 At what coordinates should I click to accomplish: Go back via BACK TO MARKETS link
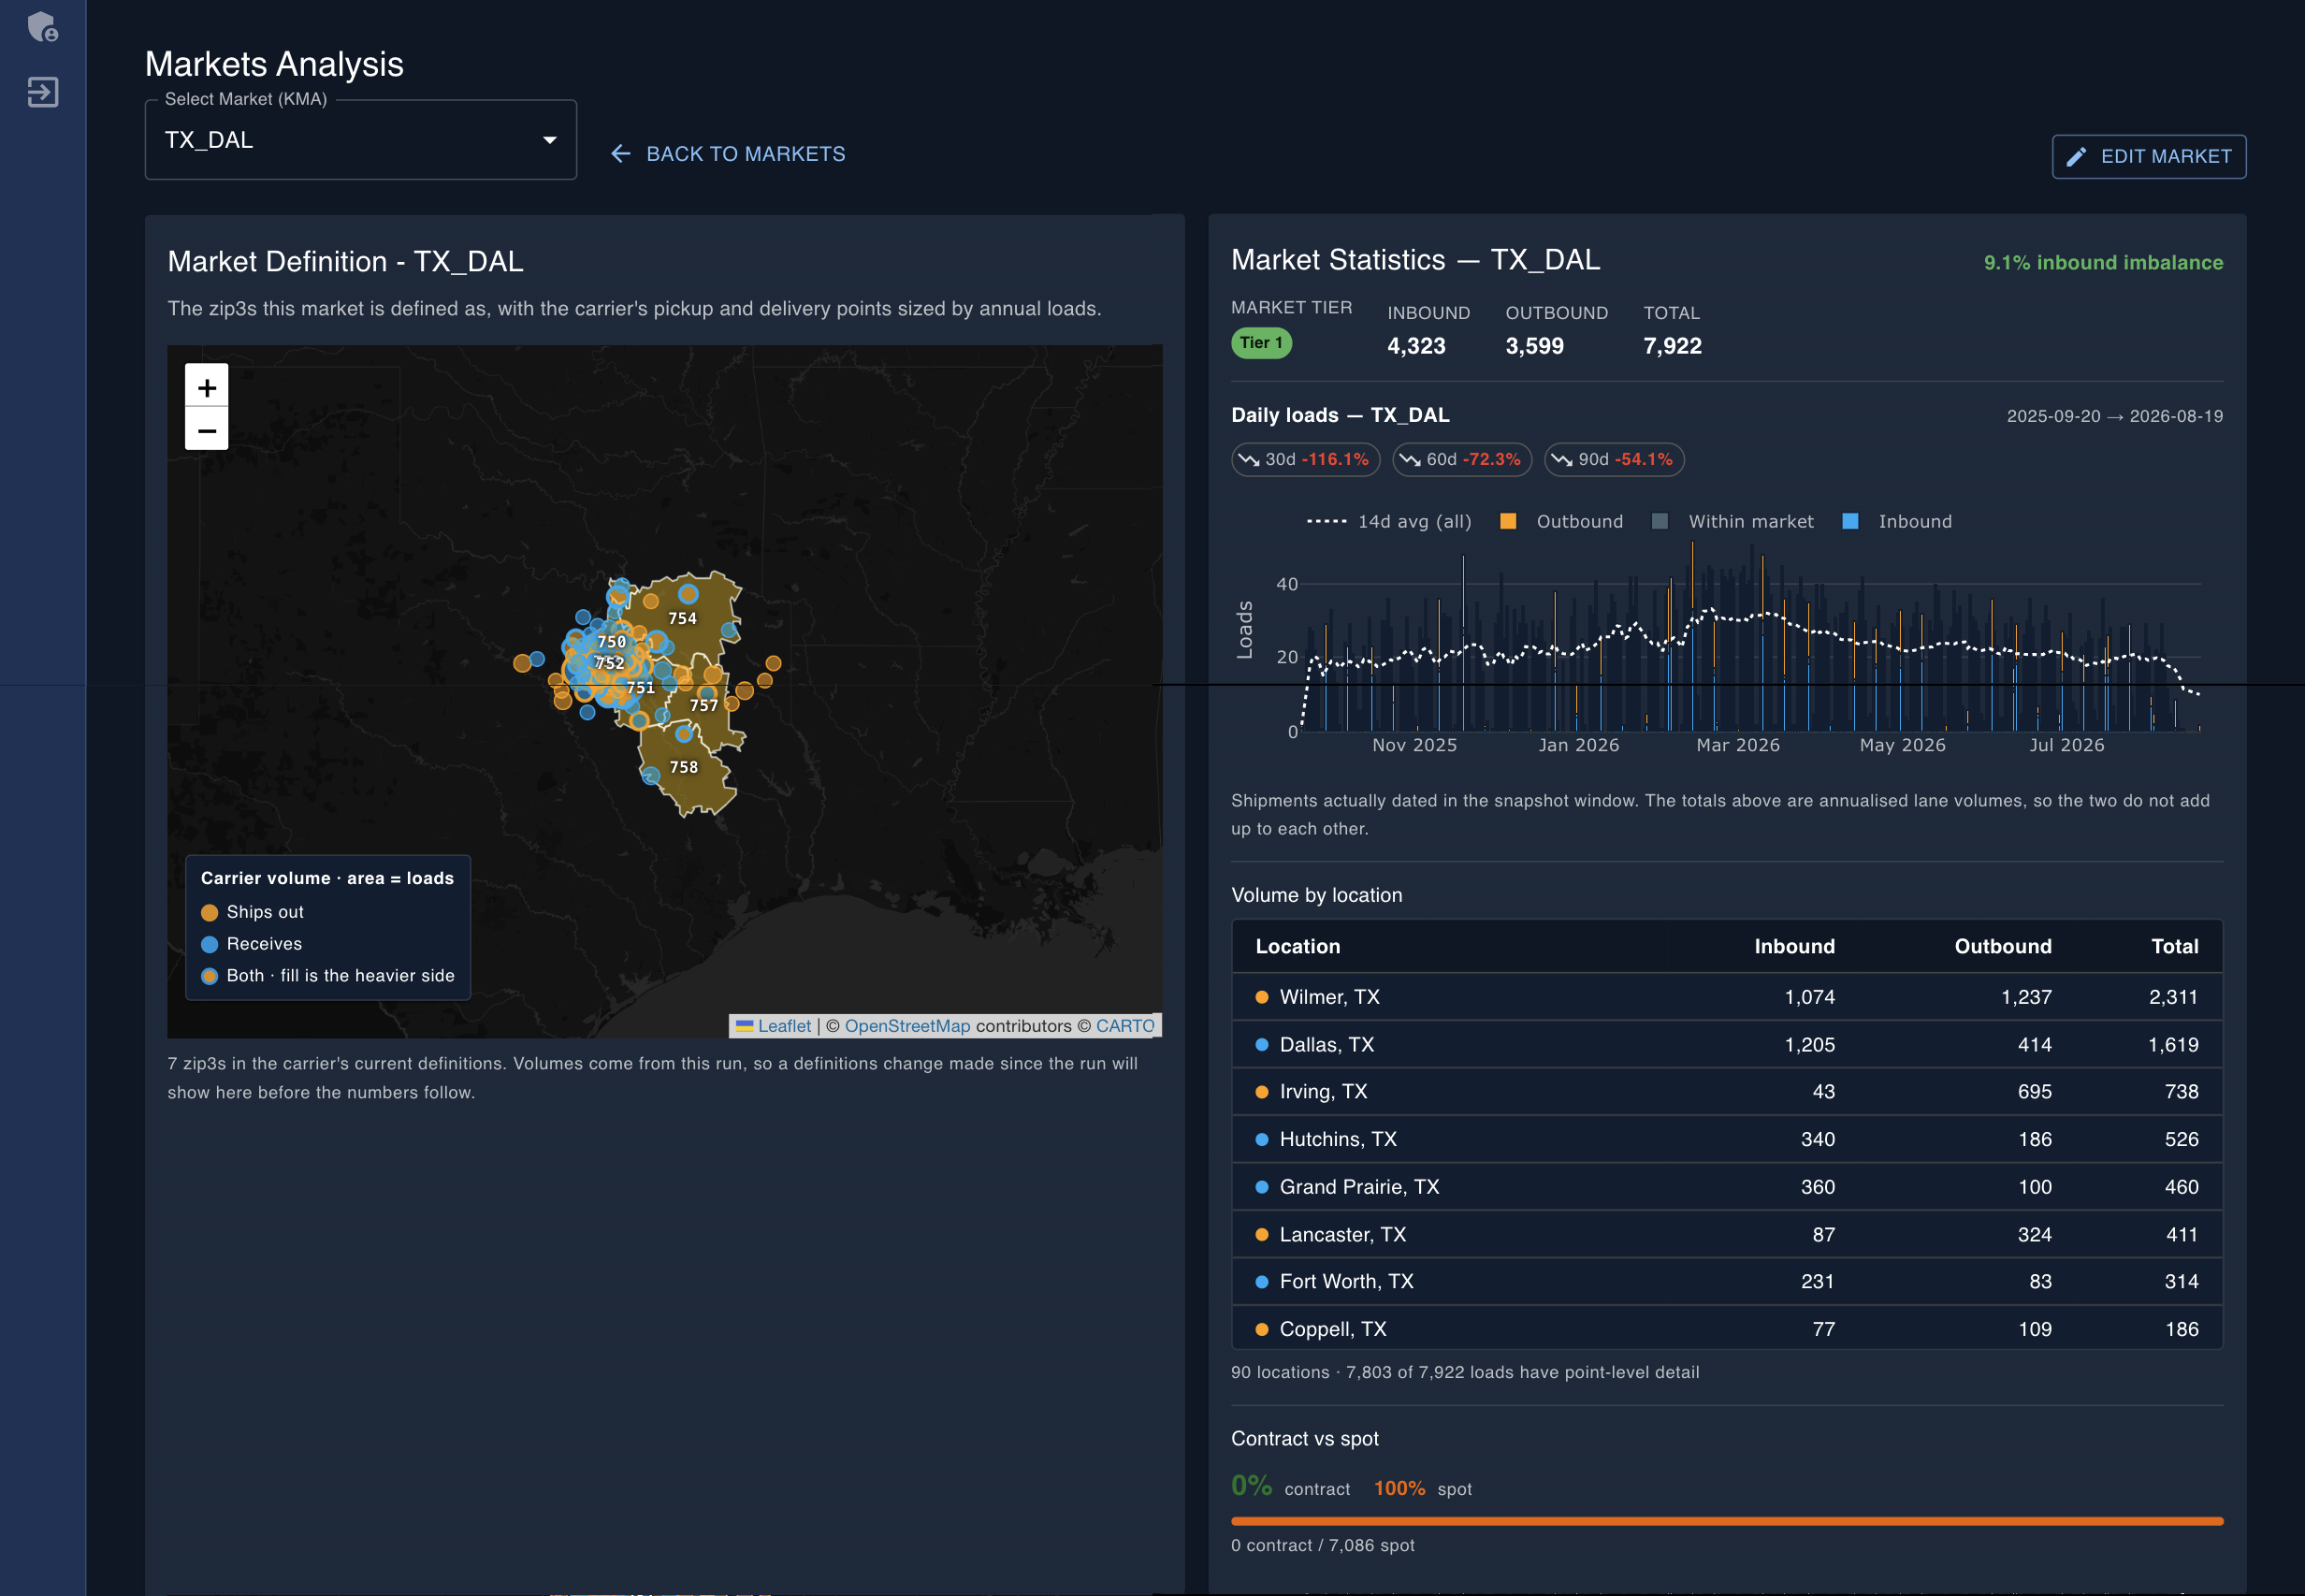728,154
